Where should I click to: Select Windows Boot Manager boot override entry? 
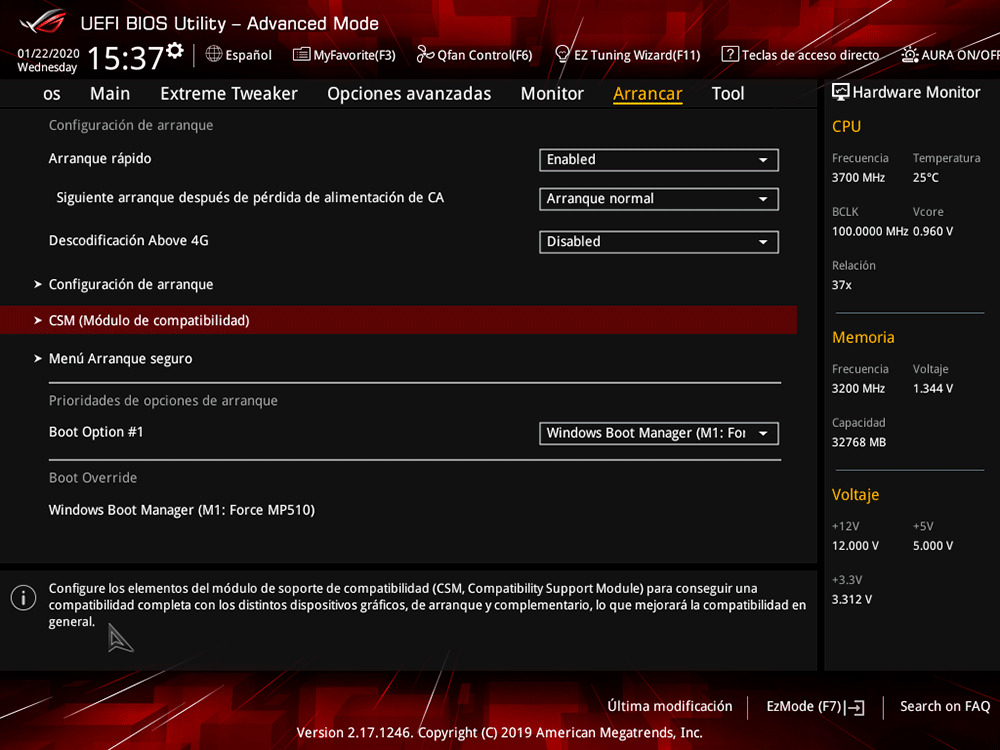pyautogui.click(x=182, y=510)
